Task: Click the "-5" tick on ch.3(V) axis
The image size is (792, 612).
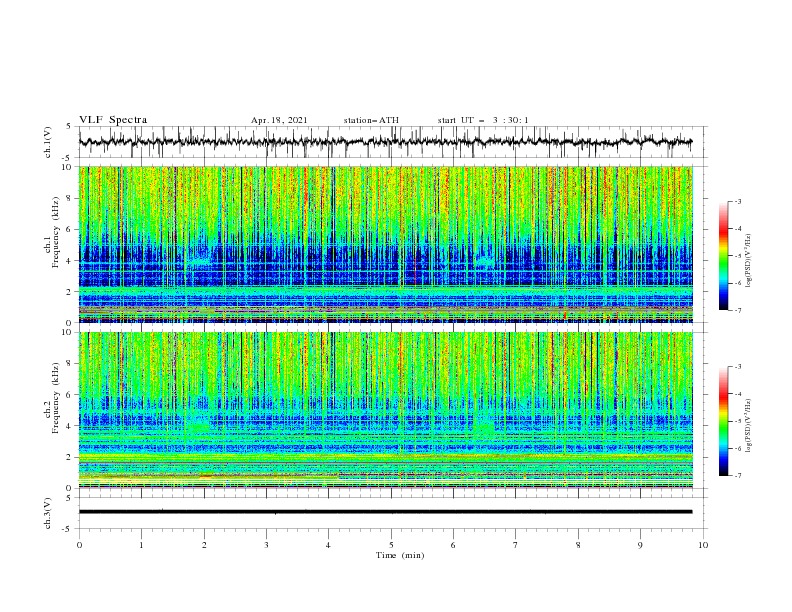Action: [68, 529]
